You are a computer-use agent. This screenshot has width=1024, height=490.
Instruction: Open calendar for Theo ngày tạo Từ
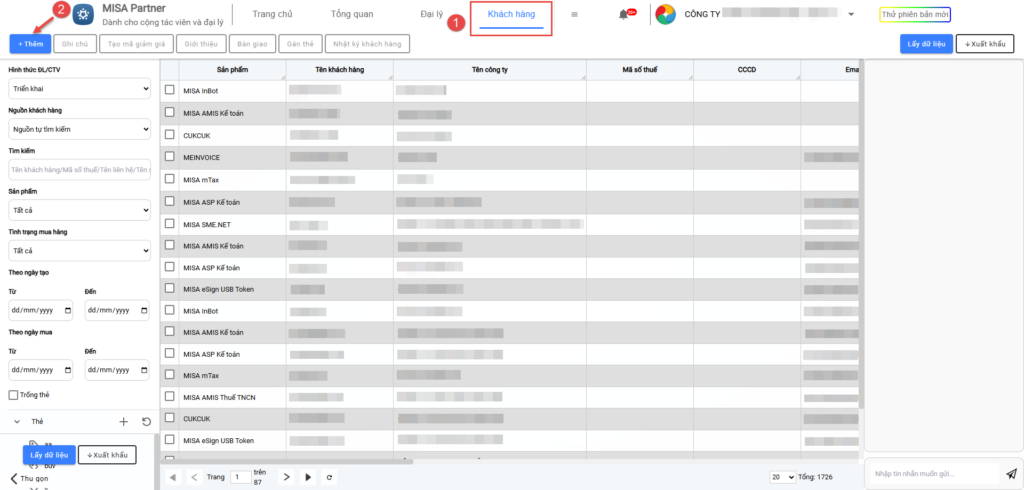[68, 310]
